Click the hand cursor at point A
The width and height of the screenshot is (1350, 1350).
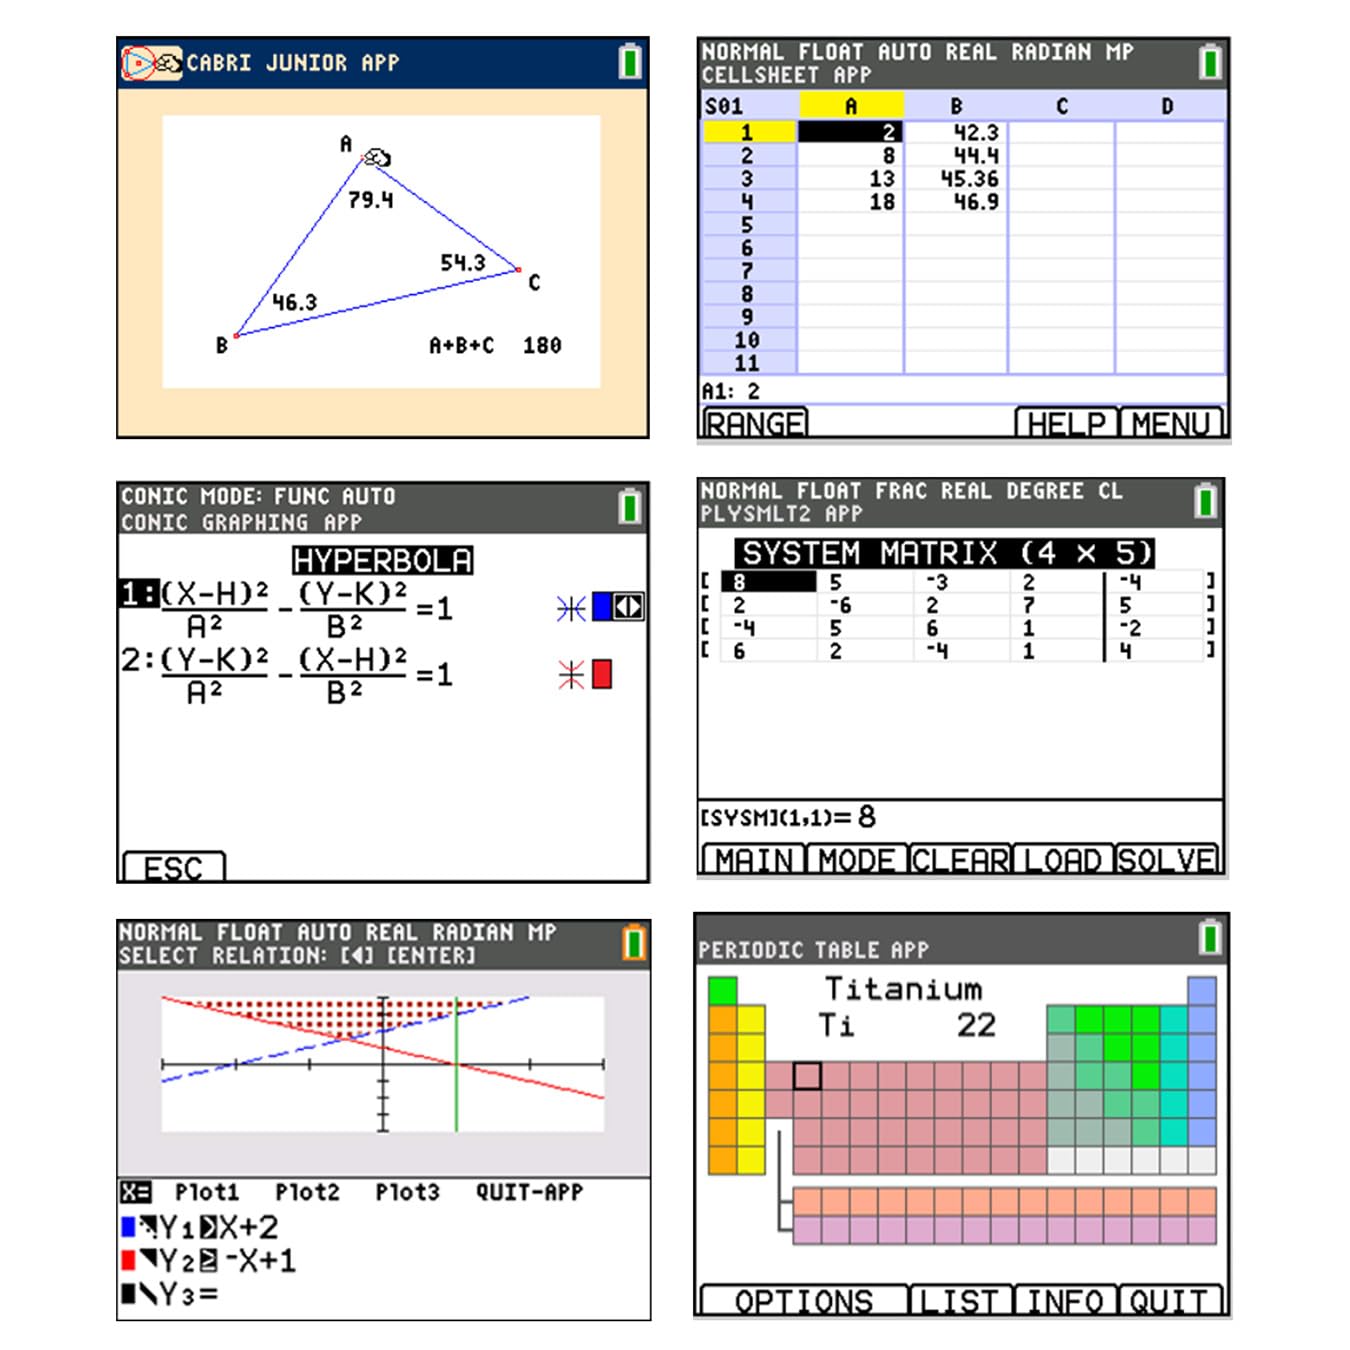pos(377,158)
